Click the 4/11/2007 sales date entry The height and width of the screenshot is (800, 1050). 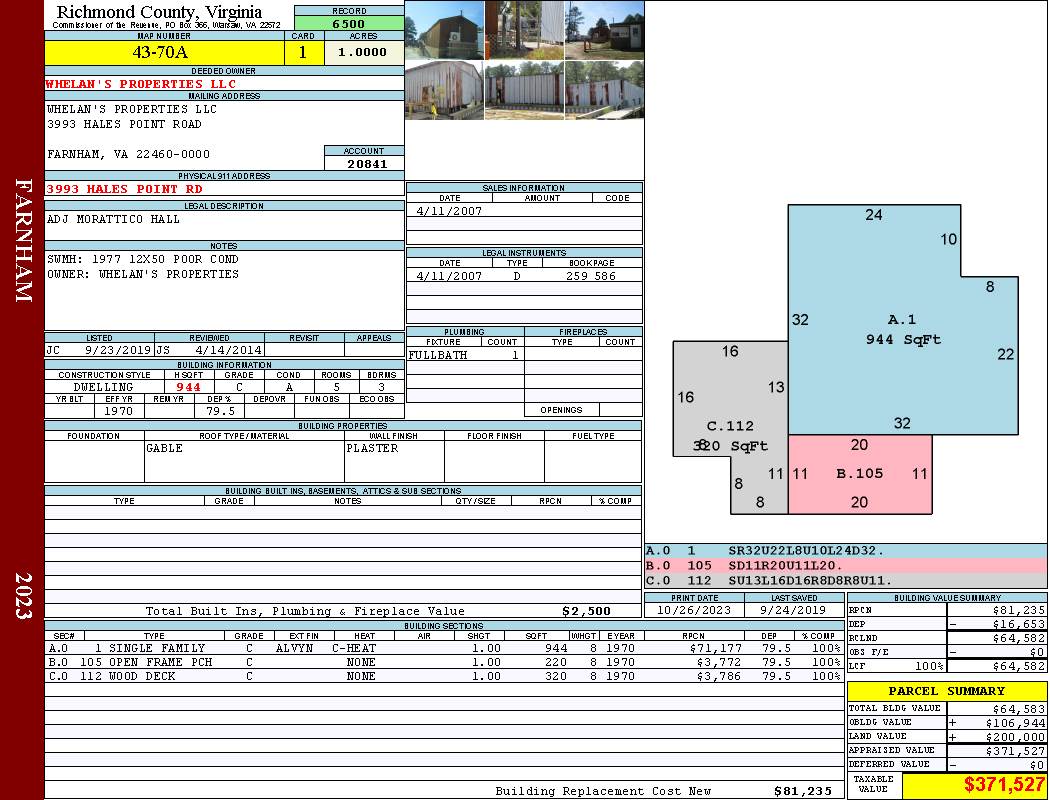(449, 211)
